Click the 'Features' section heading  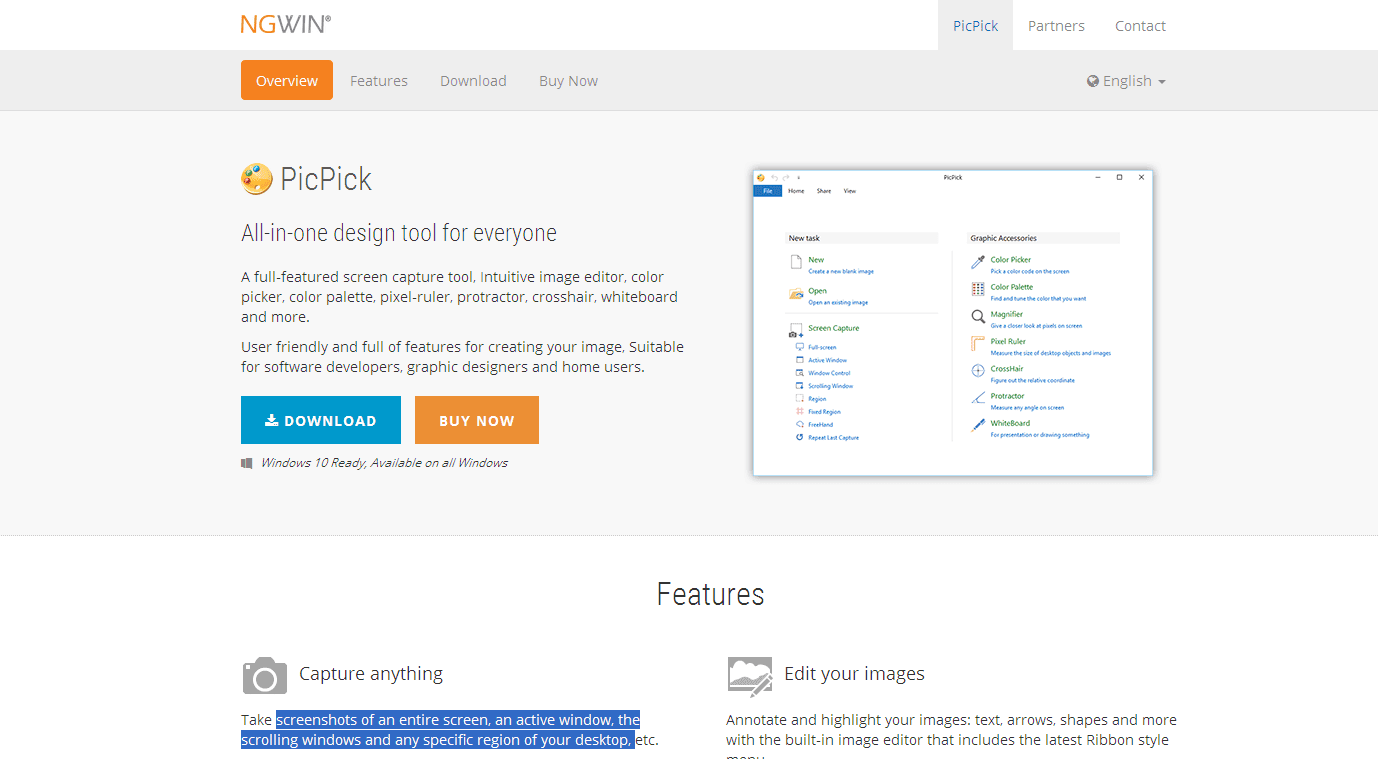coord(711,594)
